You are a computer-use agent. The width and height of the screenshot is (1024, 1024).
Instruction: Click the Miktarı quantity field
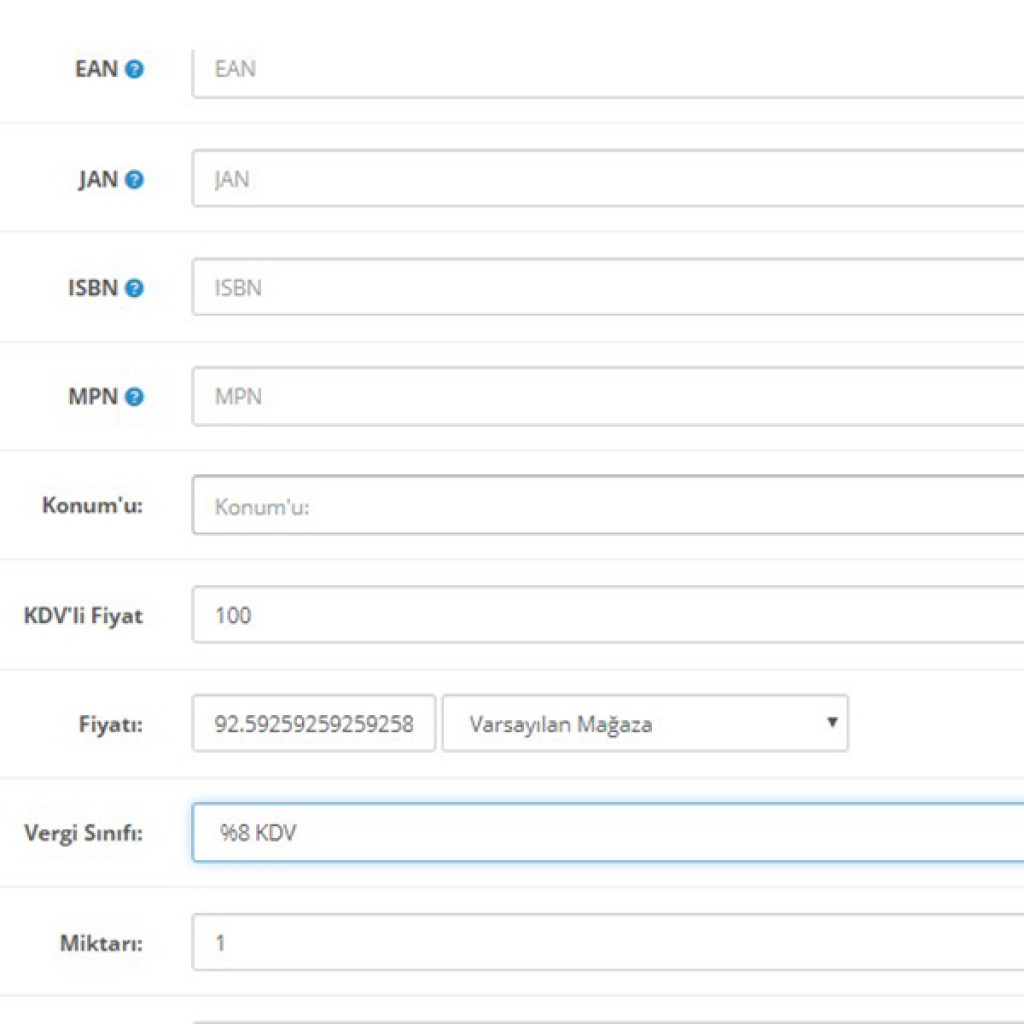coord(607,942)
